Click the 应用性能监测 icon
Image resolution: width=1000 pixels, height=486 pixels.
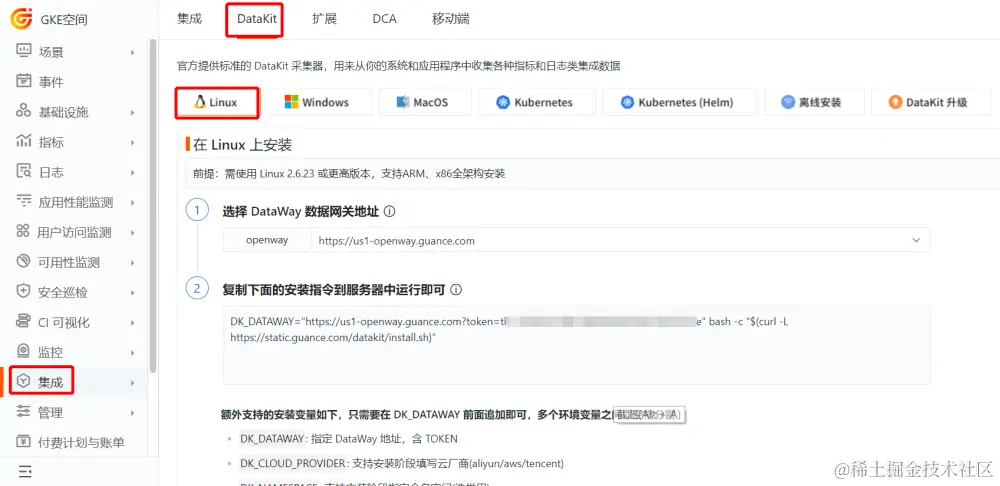coord(24,202)
